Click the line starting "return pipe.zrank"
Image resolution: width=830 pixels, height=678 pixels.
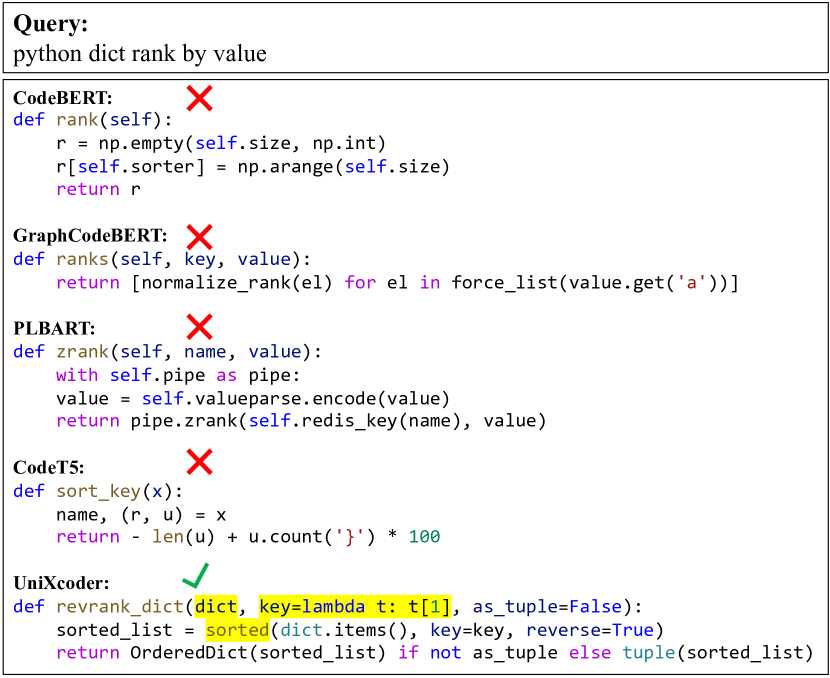(301, 421)
